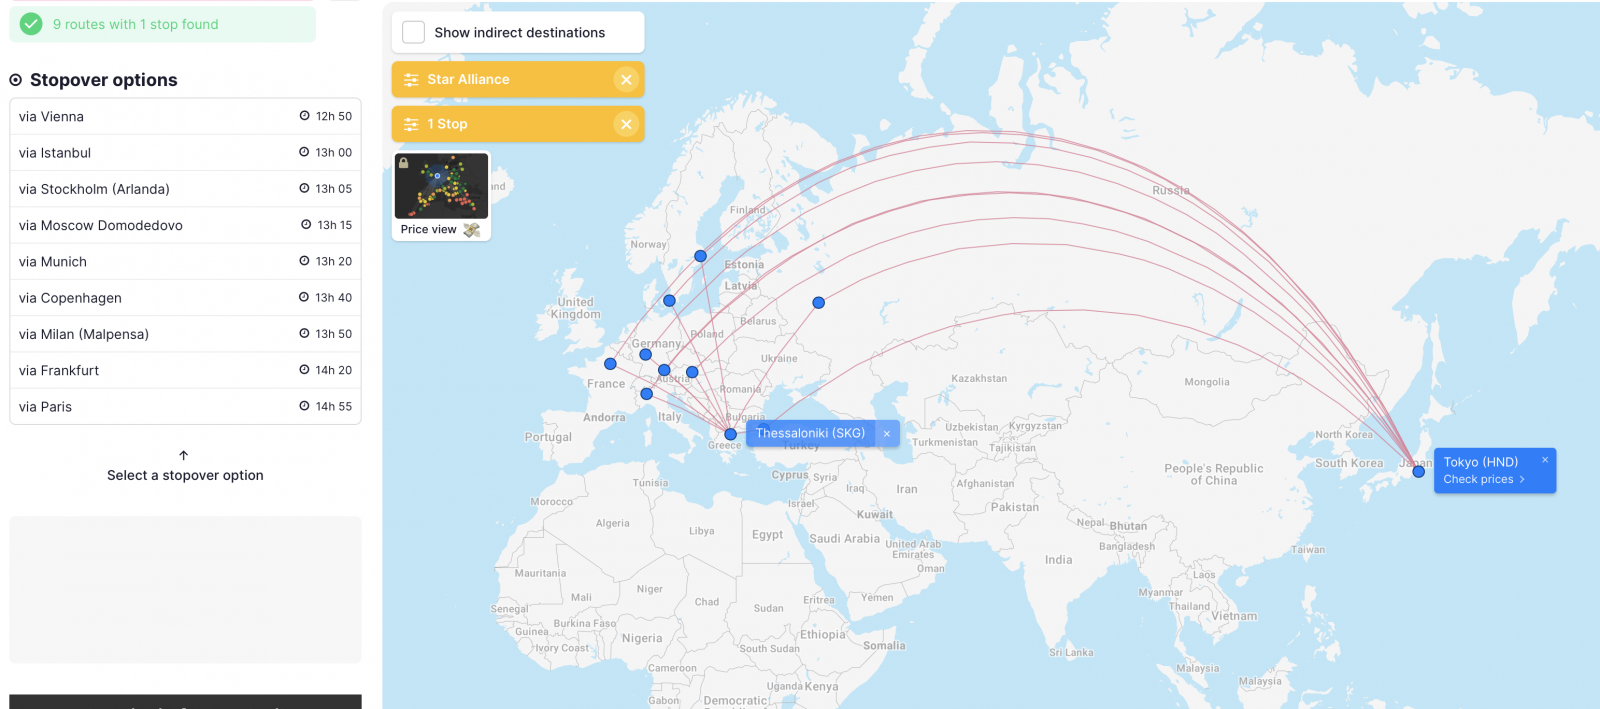
Task: Choose via Stockholm (Arlanda) stopover
Action: pyautogui.click(x=185, y=189)
